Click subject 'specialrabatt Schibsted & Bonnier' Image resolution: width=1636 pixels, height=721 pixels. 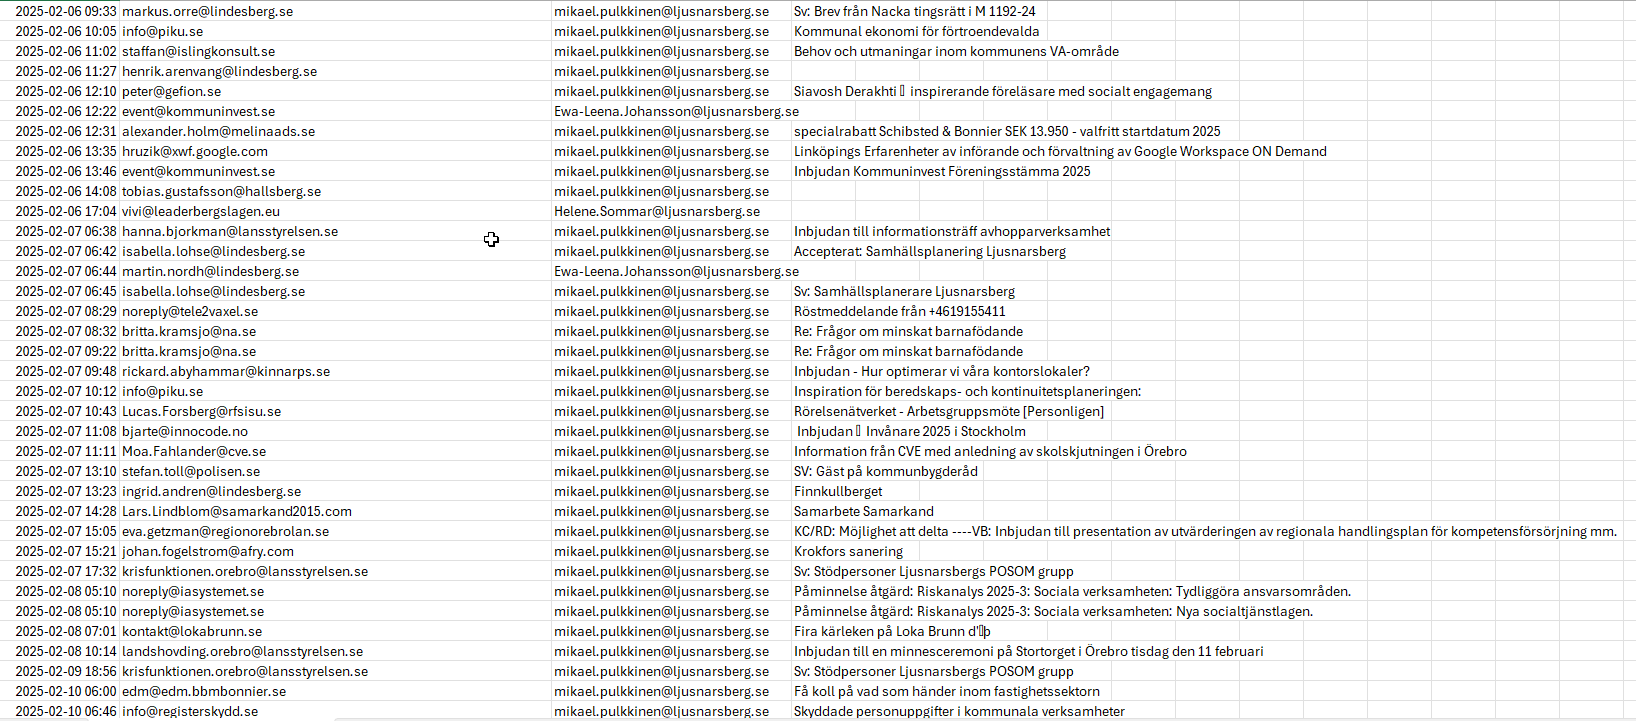(1007, 131)
